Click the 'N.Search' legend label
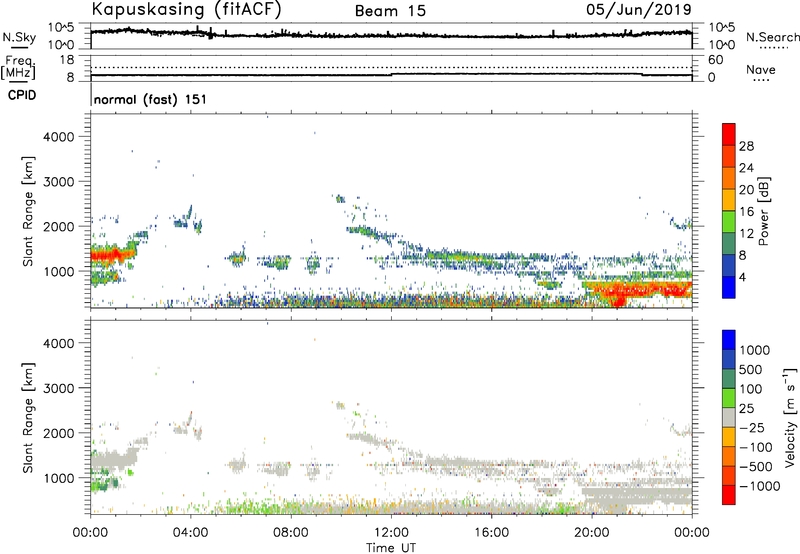 (x=773, y=37)
